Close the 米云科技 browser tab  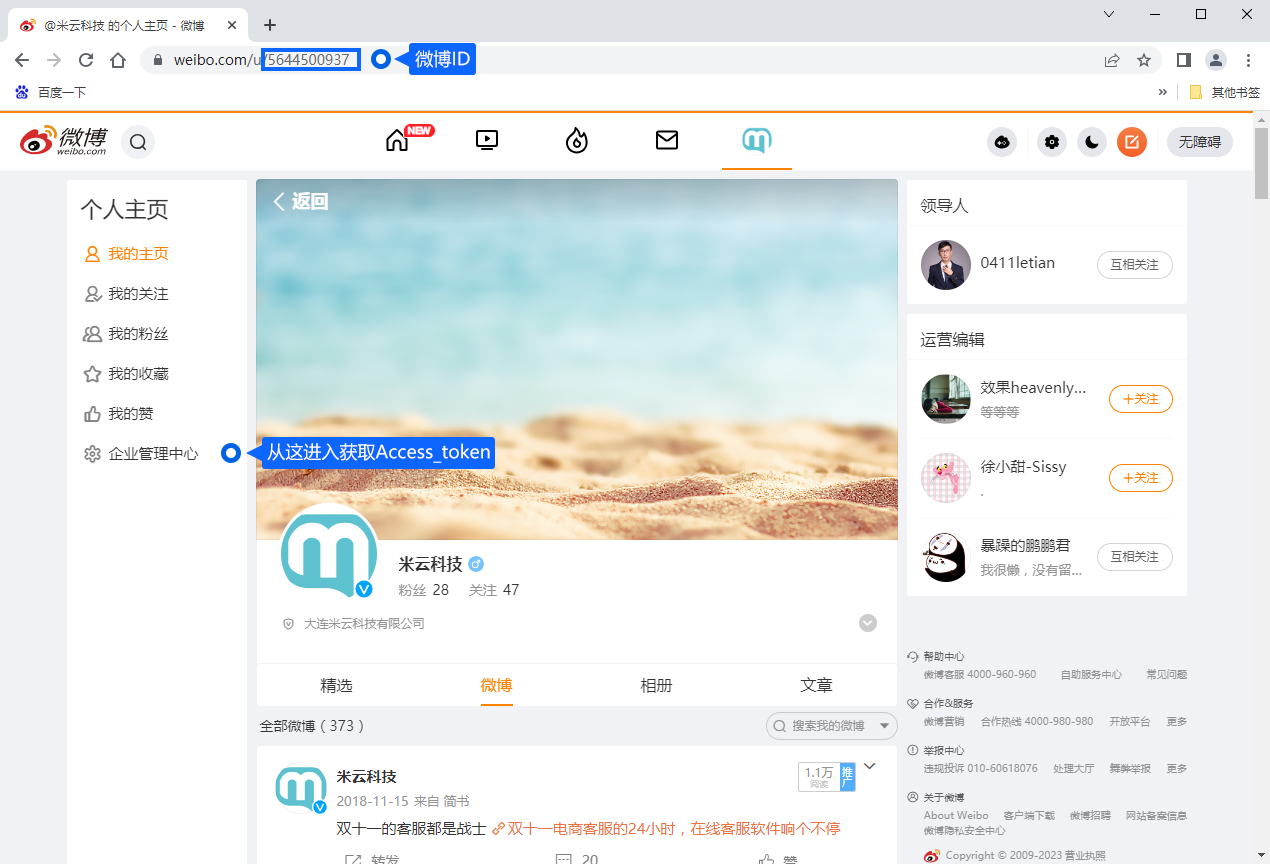[x=231, y=25]
